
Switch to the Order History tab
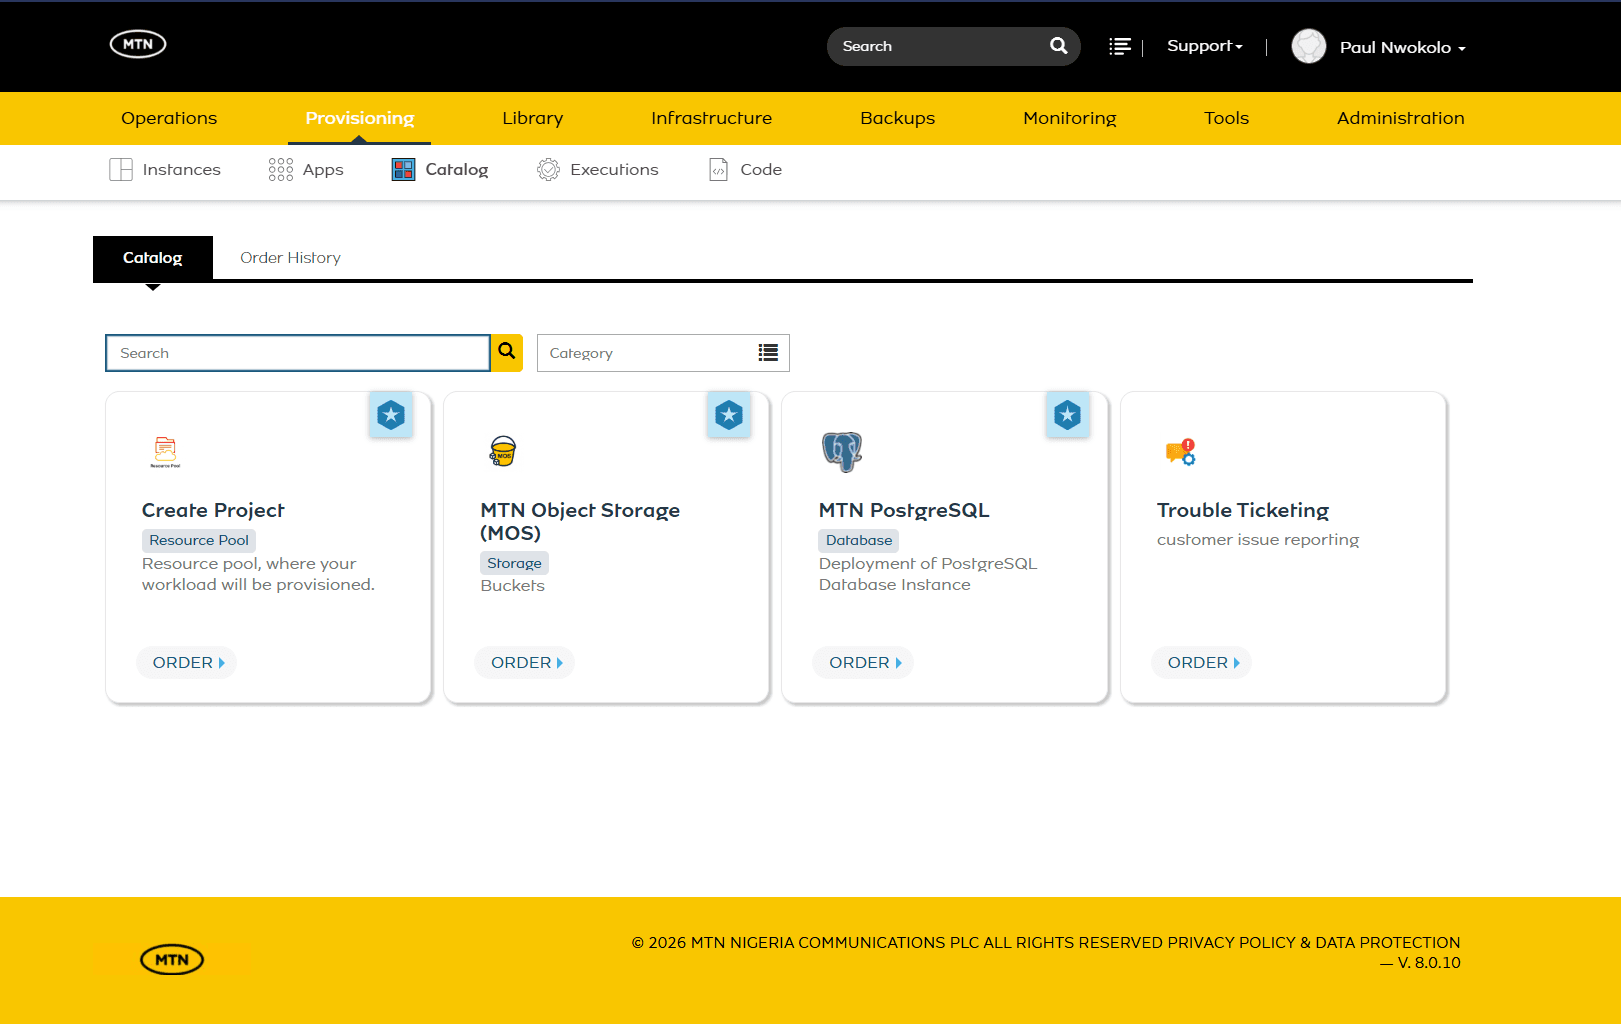point(290,258)
